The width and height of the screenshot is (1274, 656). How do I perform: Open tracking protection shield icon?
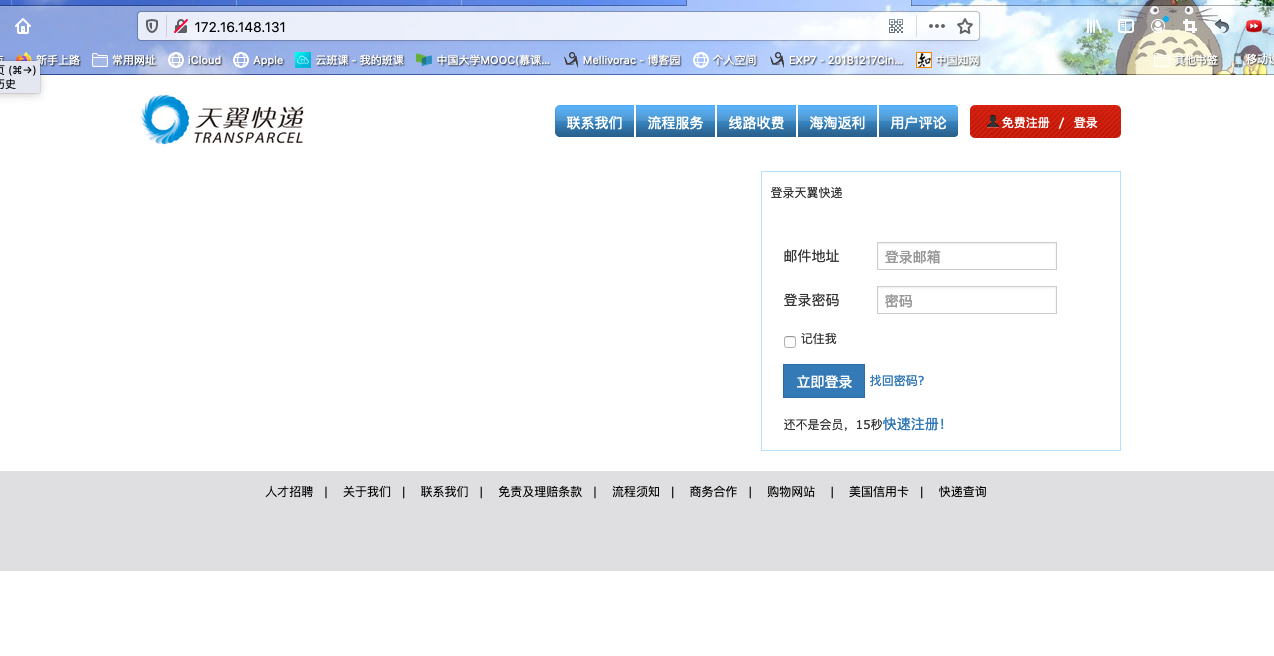[x=152, y=27]
